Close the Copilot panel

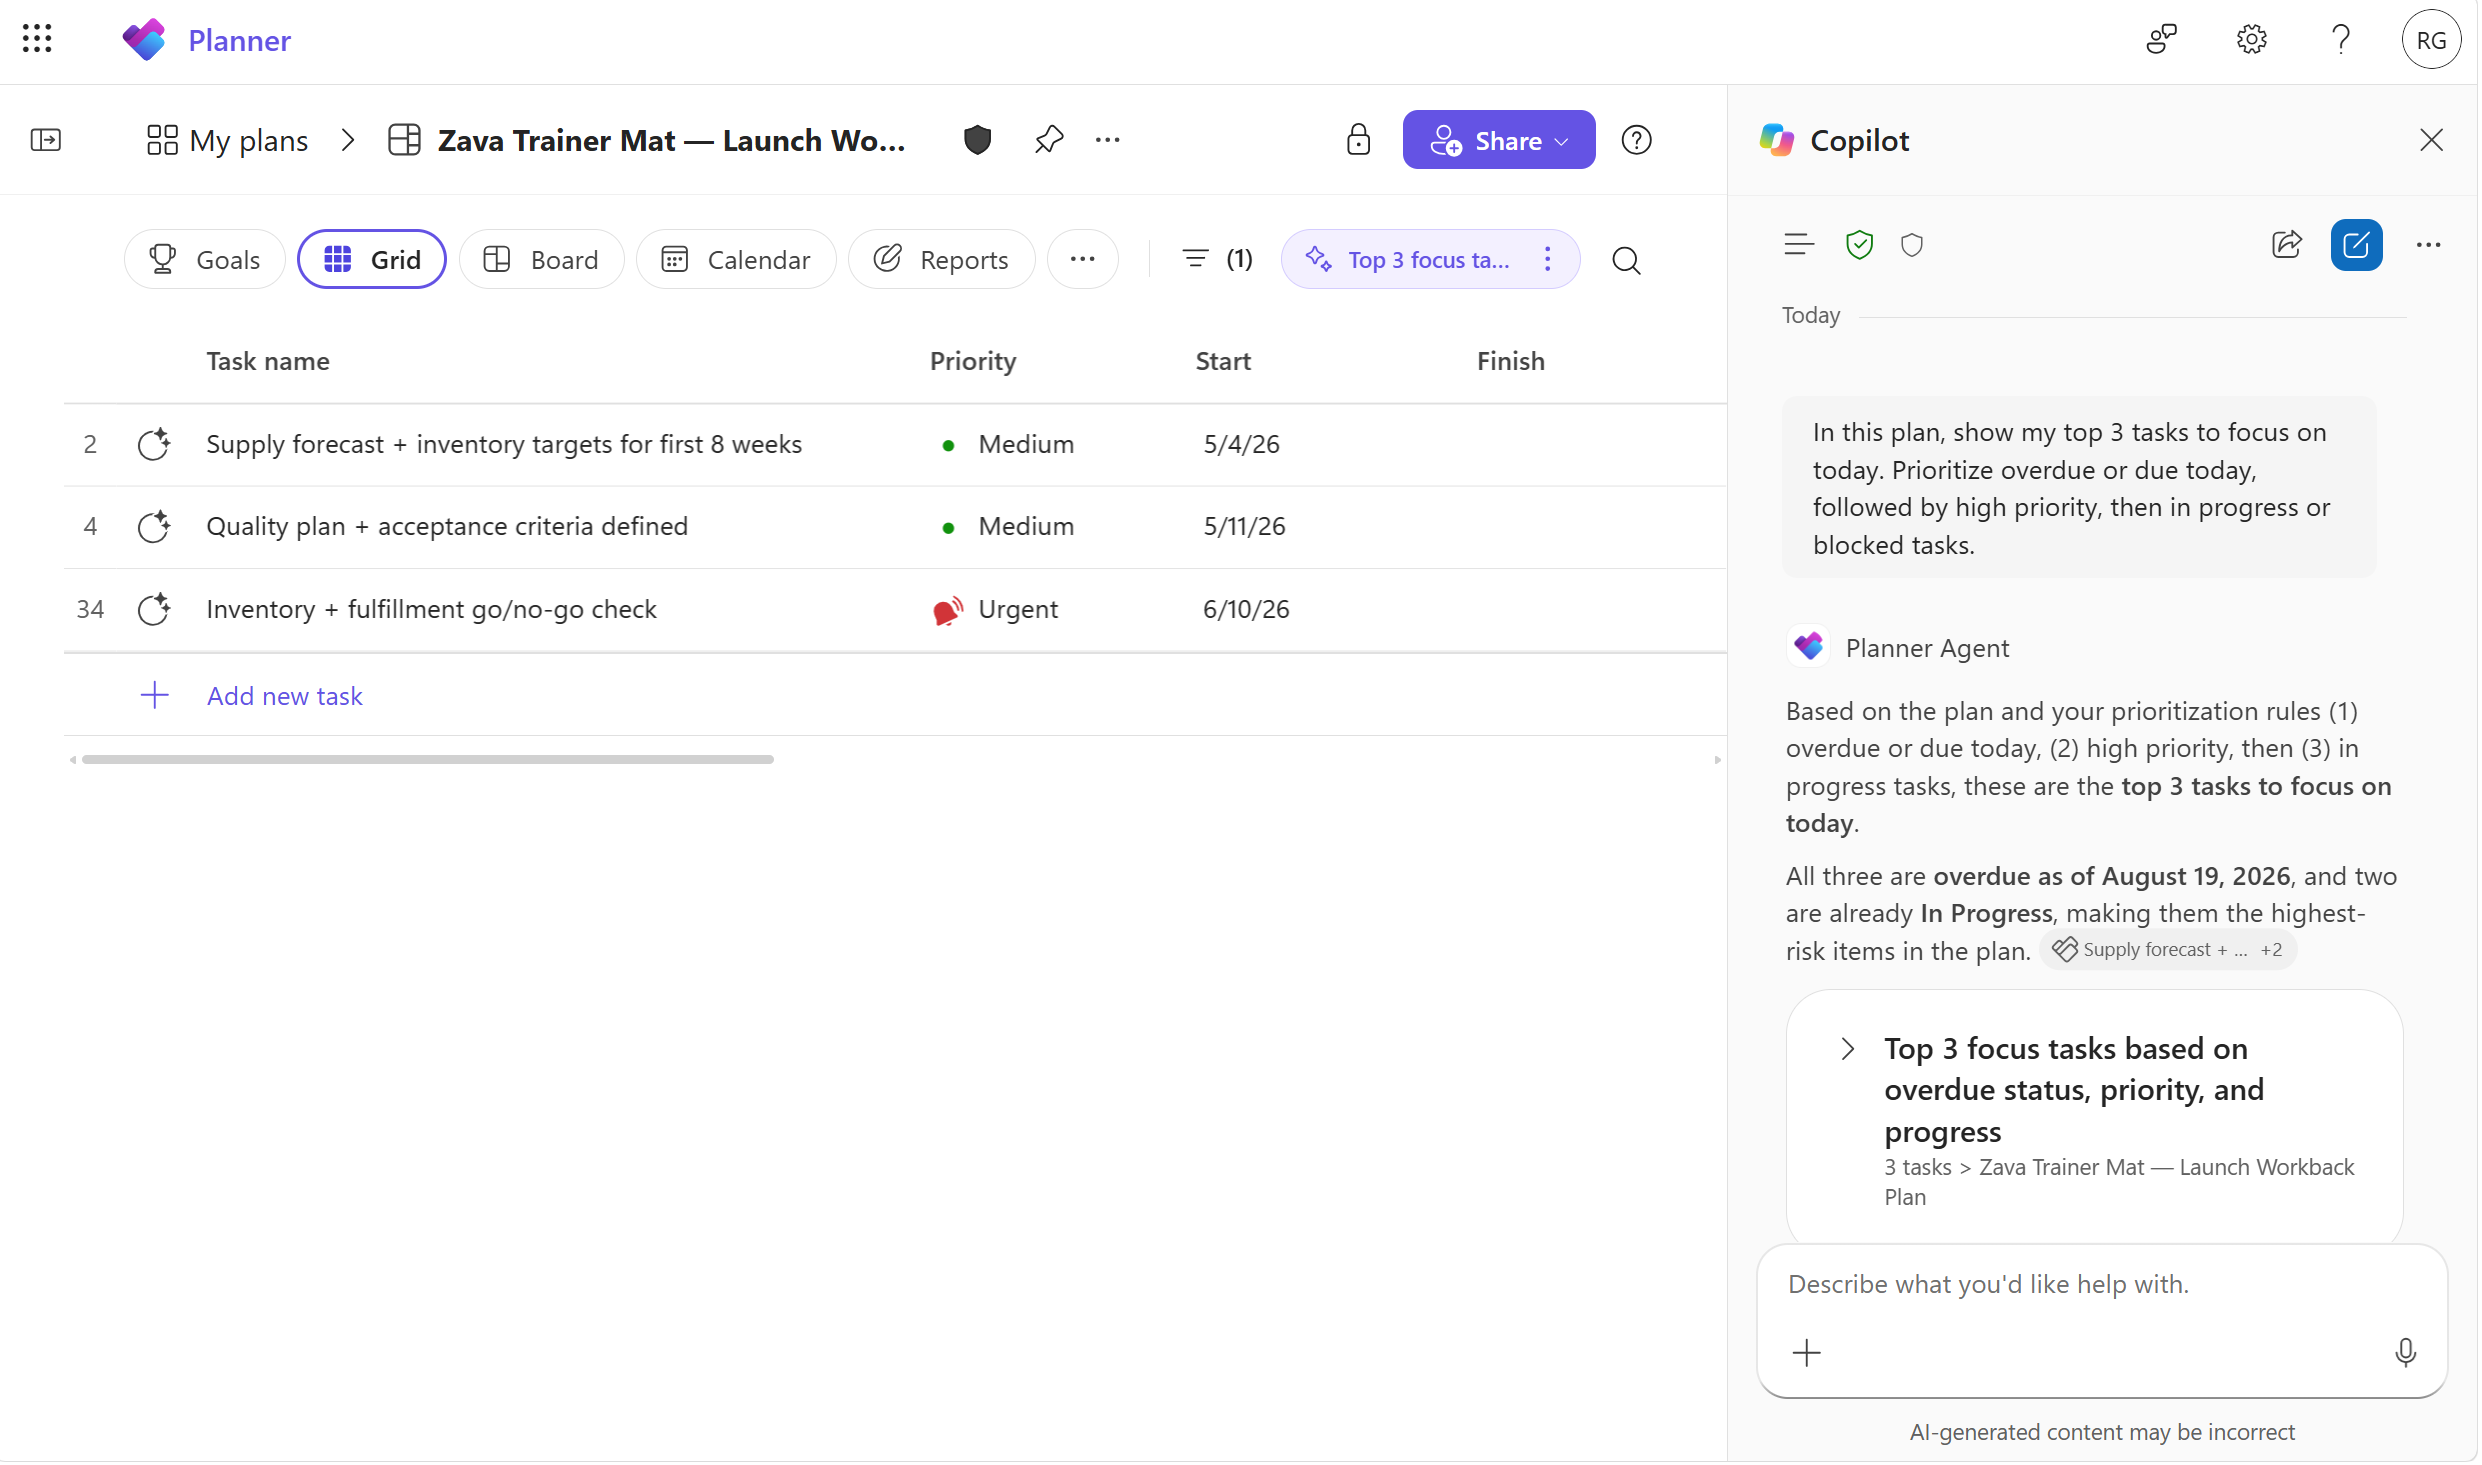point(2431,140)
